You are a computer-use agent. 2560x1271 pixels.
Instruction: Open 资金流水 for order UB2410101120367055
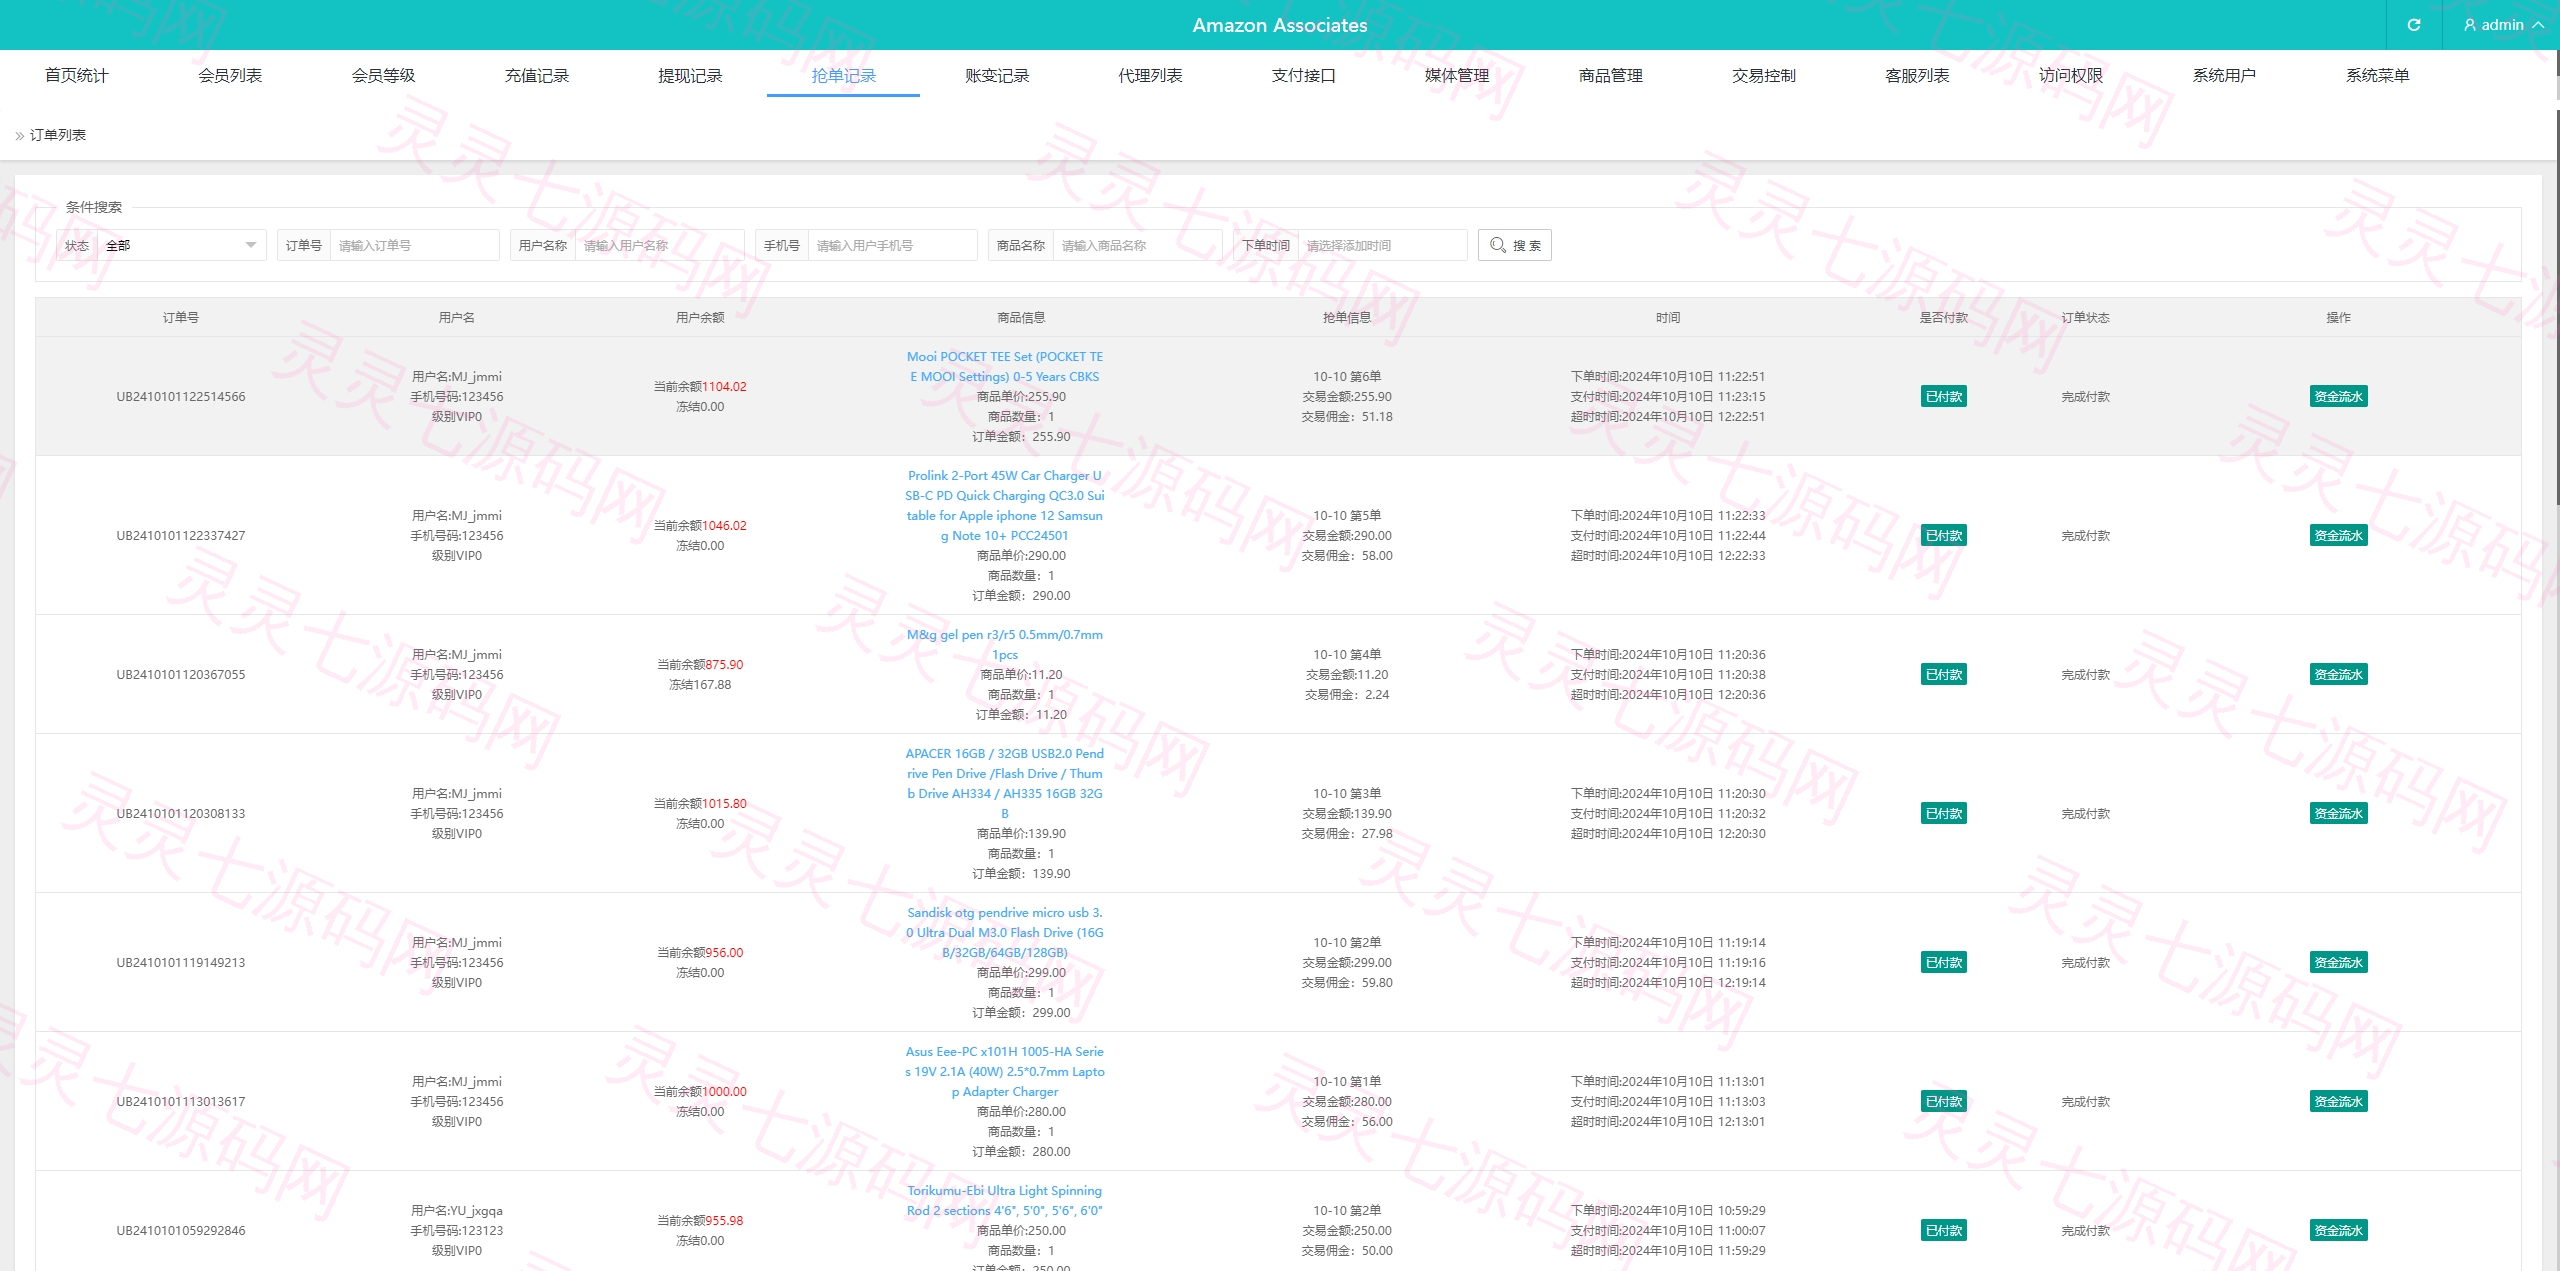2338,675
